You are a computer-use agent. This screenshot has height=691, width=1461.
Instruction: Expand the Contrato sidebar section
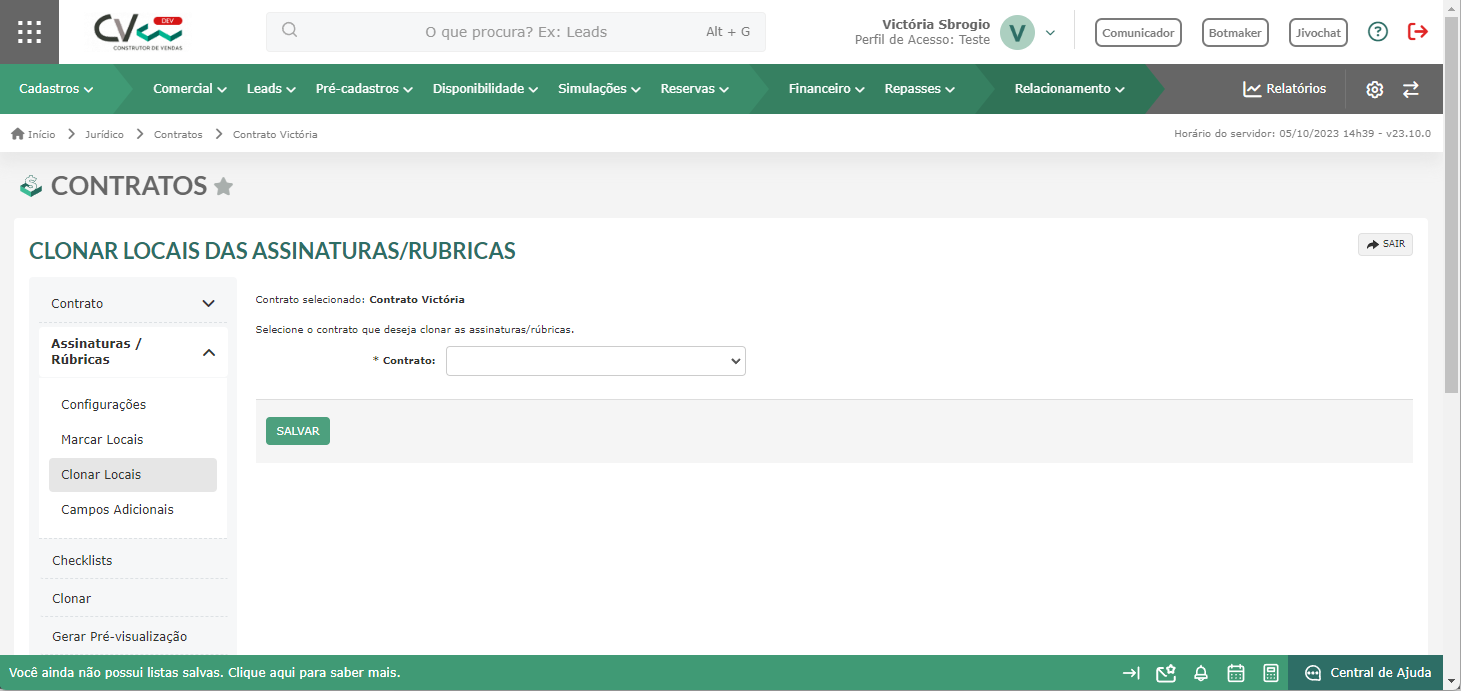click(133, 303)
